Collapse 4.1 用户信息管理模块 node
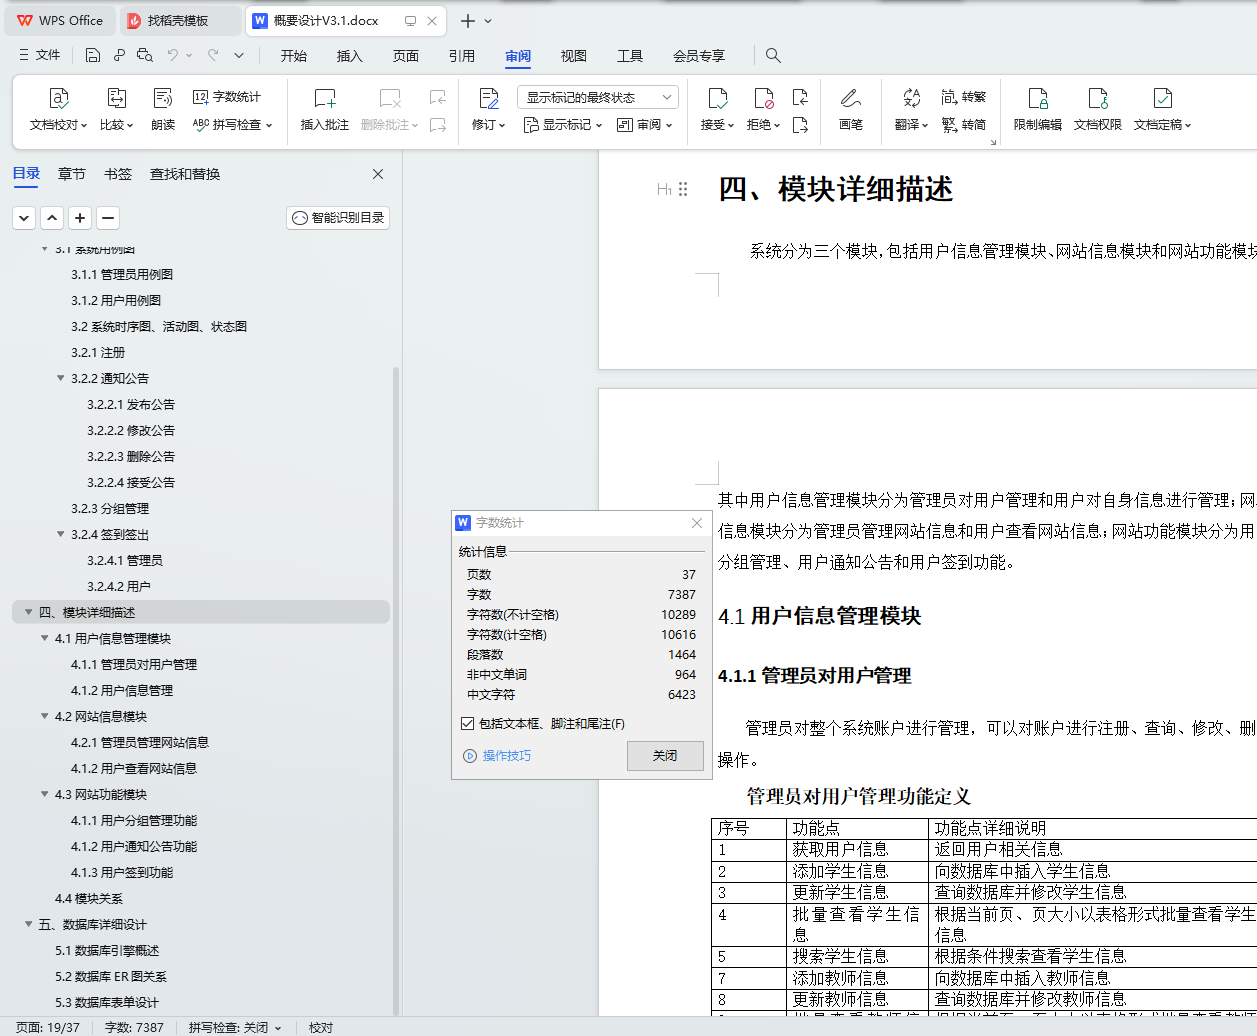The image size is (1257, 1036). point(45,638)
